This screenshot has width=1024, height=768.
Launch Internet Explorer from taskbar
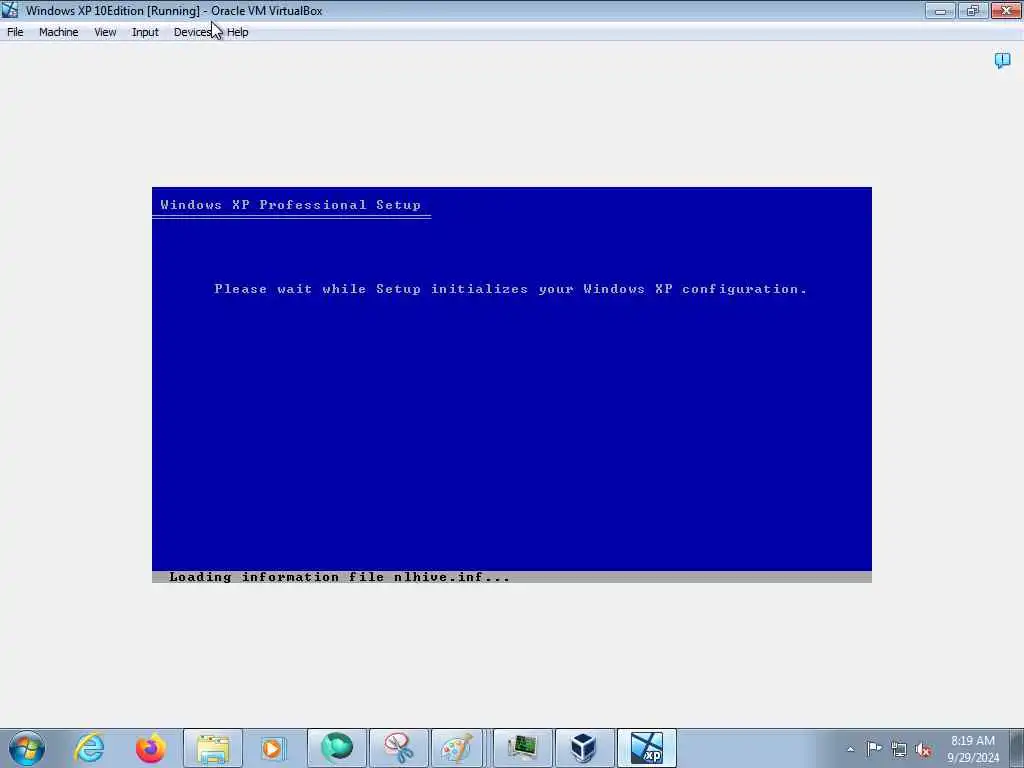(89, 748)
